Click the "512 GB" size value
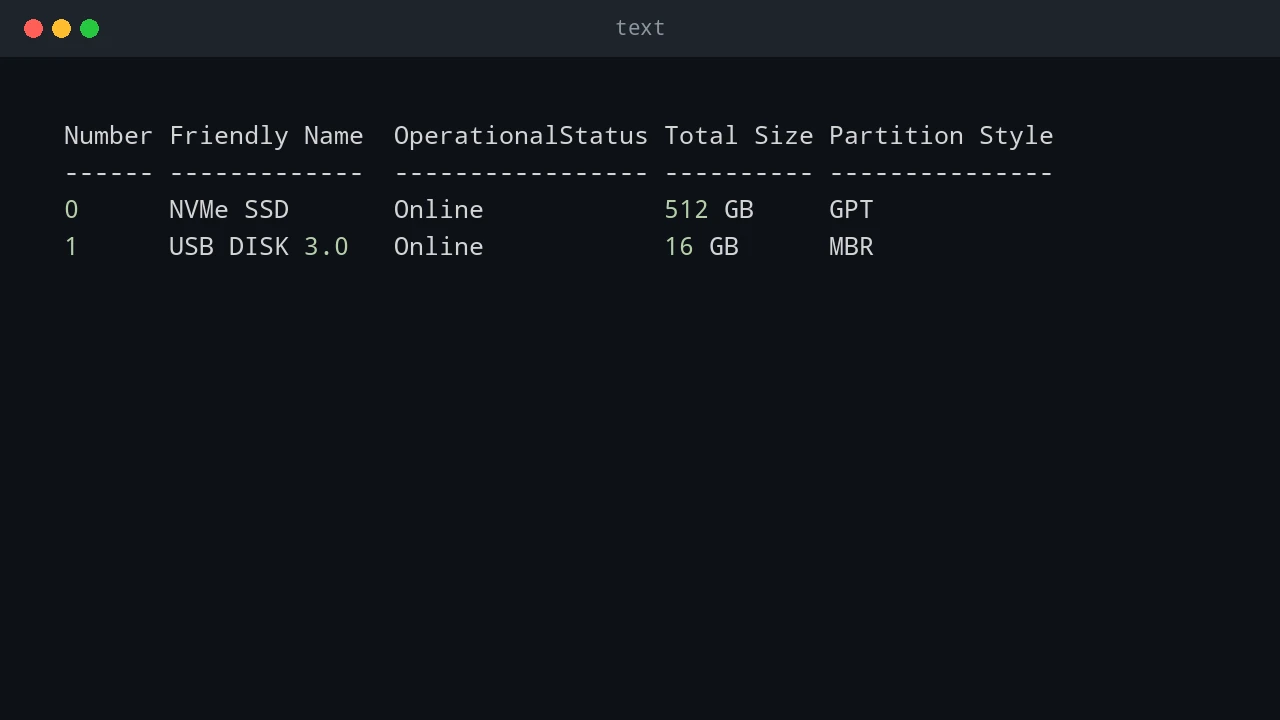 709,209
